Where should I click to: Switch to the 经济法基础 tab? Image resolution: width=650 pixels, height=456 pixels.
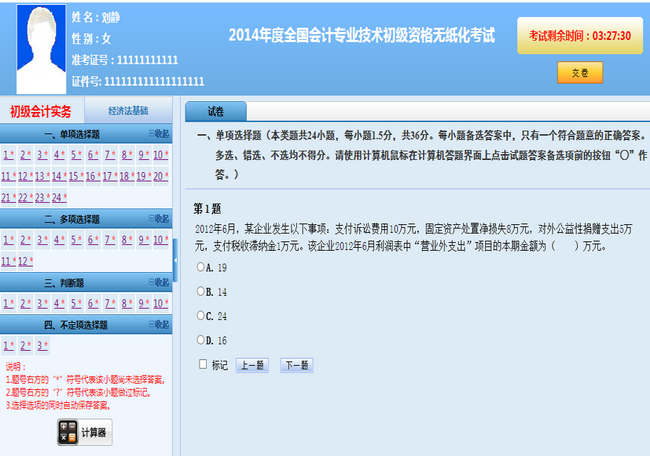click(127, 111)
